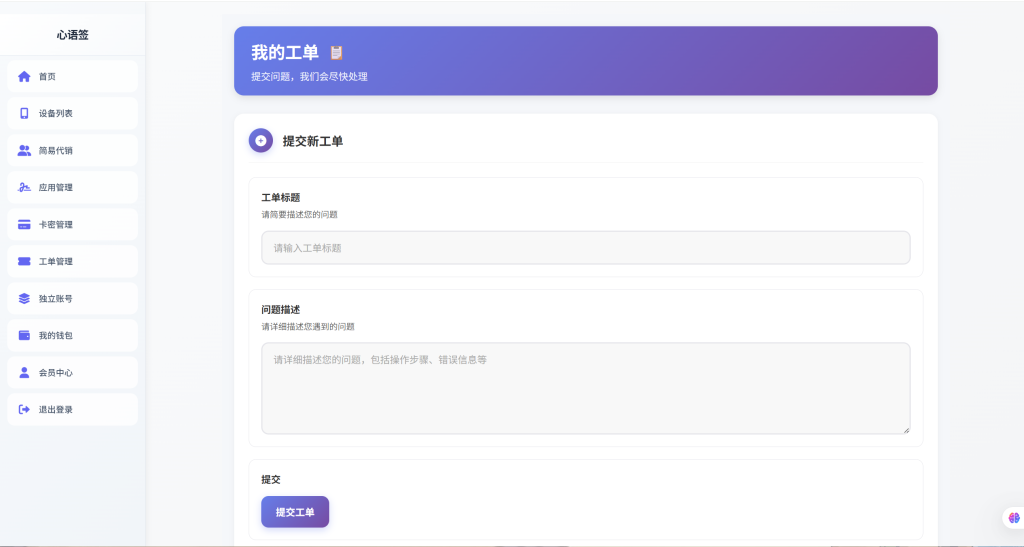Open the 首页 menu item
Viewport: 1024px width, 547px height.
72,76
